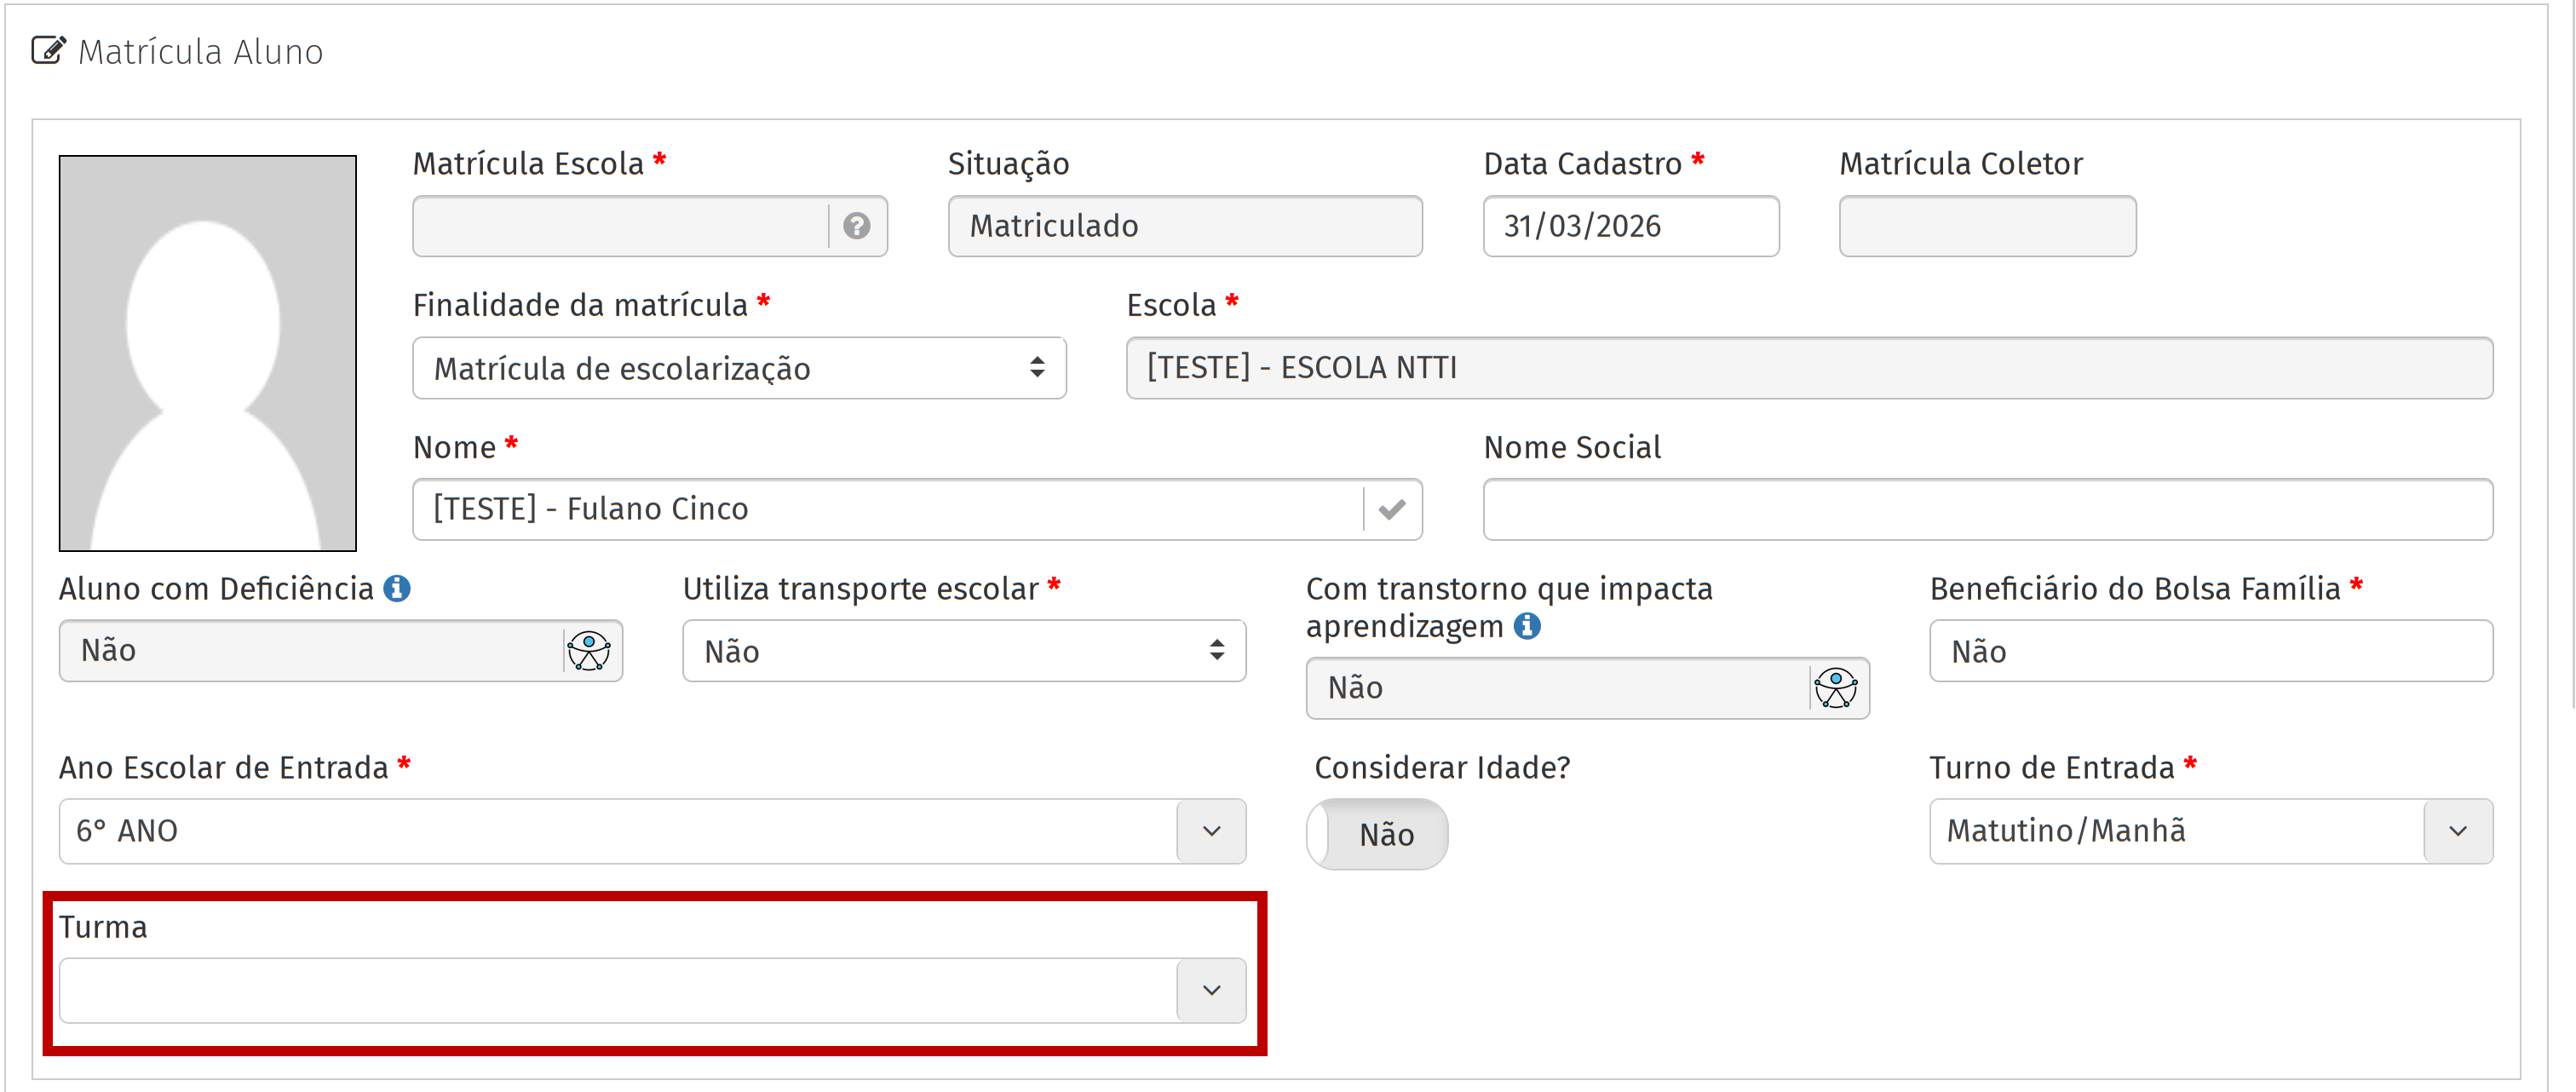
Task: Open Utiliza transporte escolar dropdown
Action: [x=963, y=651]
